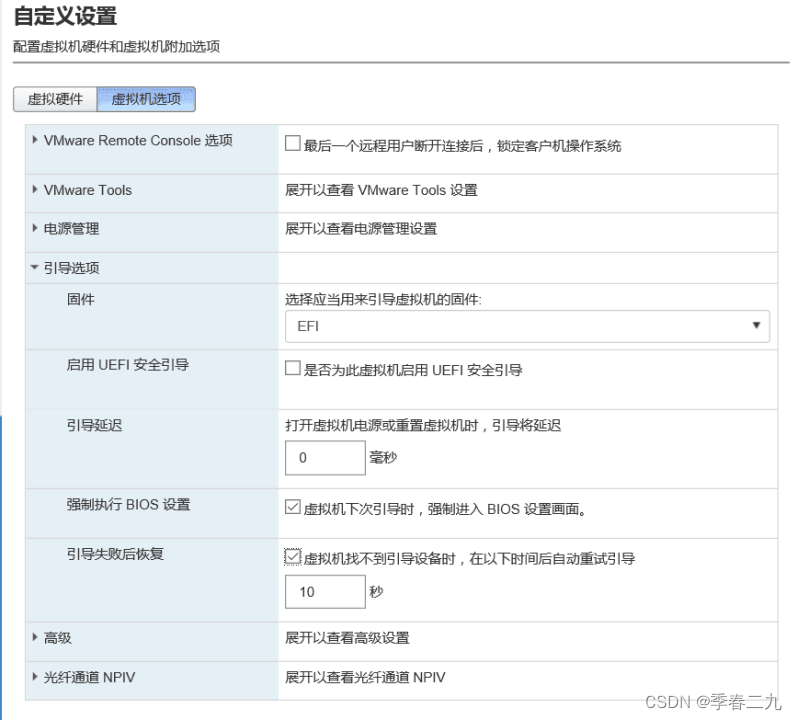Viewport: 797px width, 720px height.
Task: Expand the 电源管理 section
Action: tap(35, 228)
